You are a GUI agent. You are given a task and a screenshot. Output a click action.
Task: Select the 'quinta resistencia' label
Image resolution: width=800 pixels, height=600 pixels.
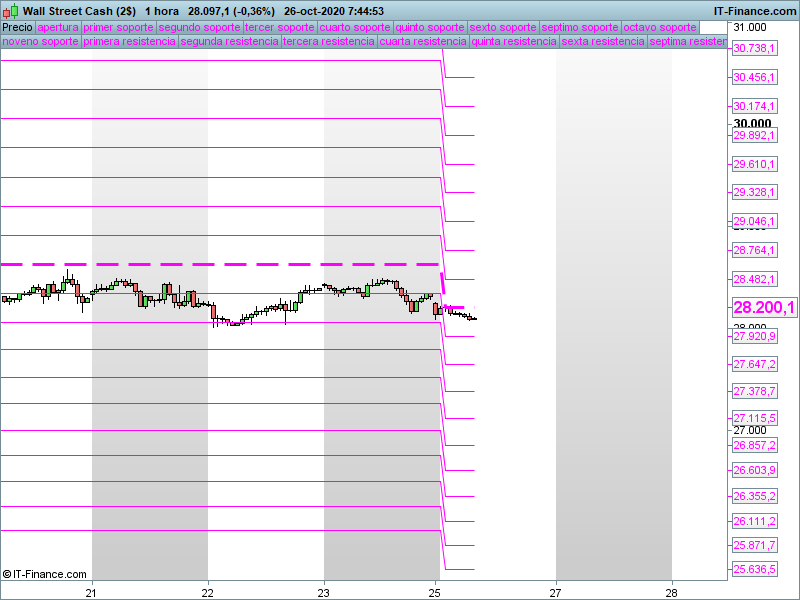[514, 42]
